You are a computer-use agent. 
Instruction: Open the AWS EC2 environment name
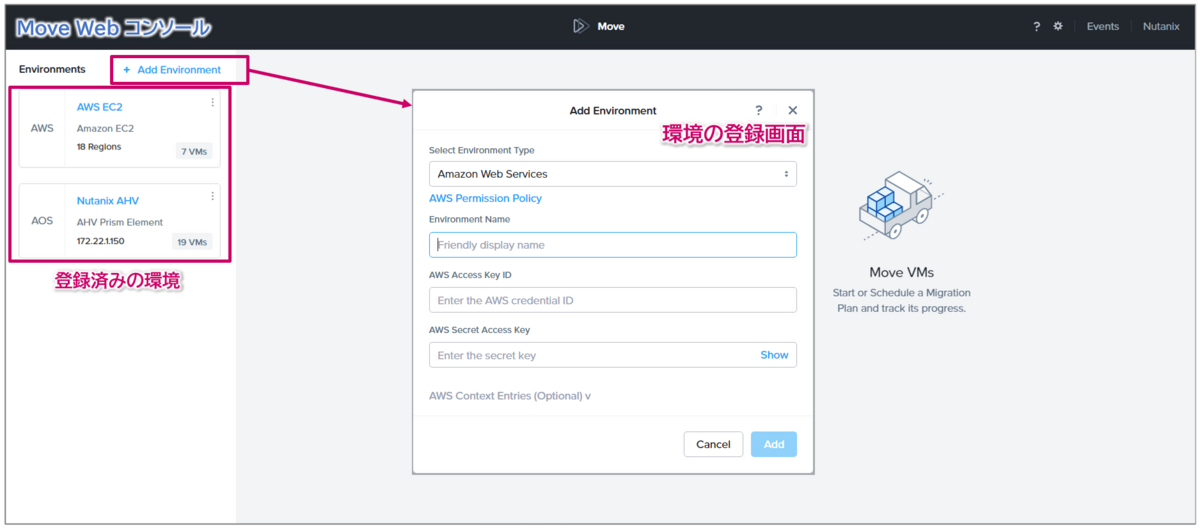point(100,107)
